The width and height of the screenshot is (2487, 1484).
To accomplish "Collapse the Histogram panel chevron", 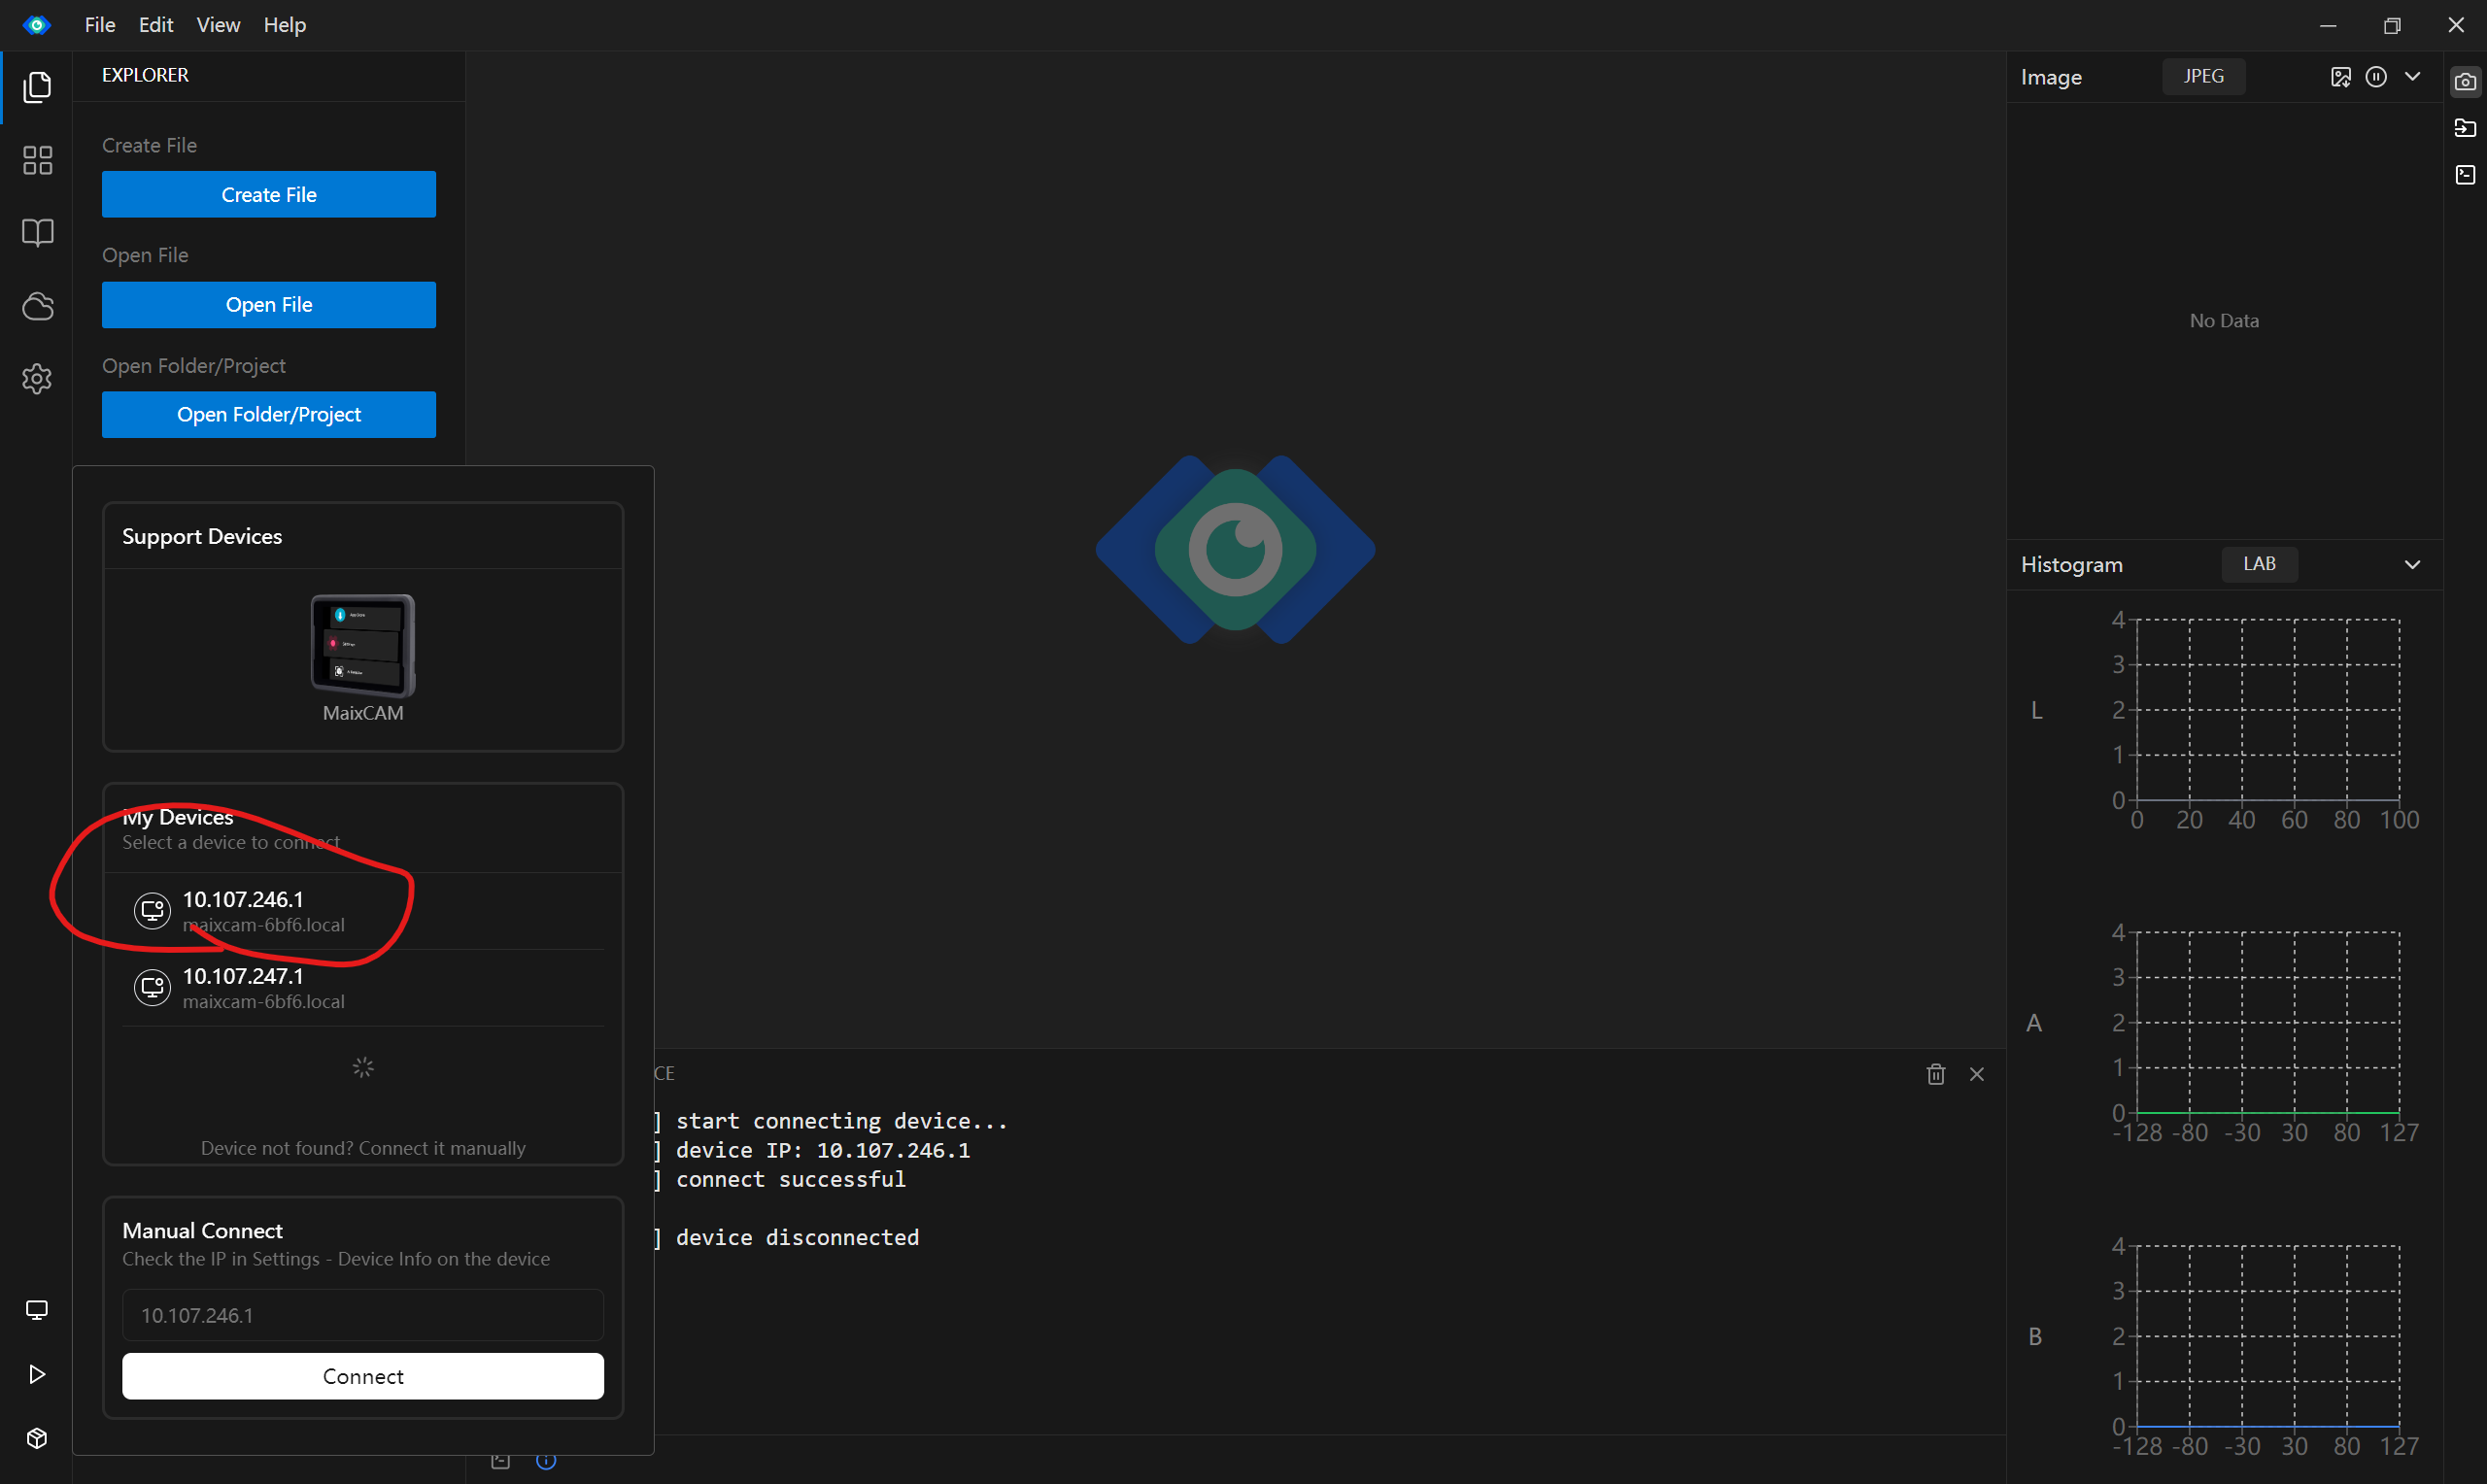I will pos(2412,565).
